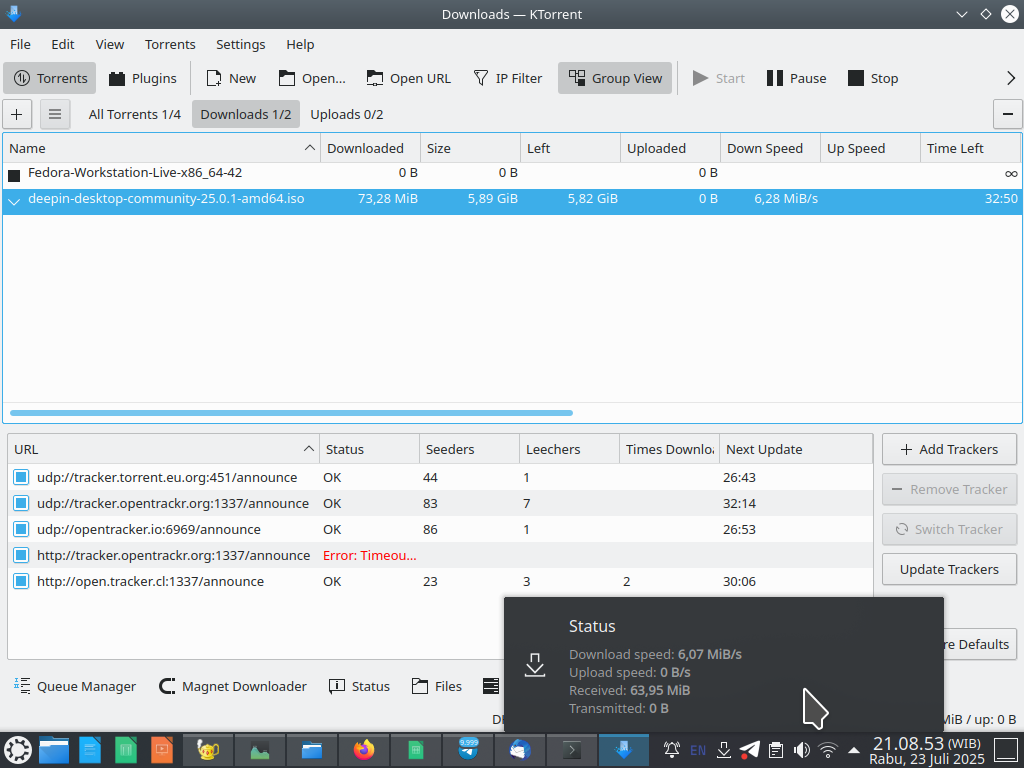
Task: Switch to All Torrents 1/4 tab
Action: click(135, 114)
